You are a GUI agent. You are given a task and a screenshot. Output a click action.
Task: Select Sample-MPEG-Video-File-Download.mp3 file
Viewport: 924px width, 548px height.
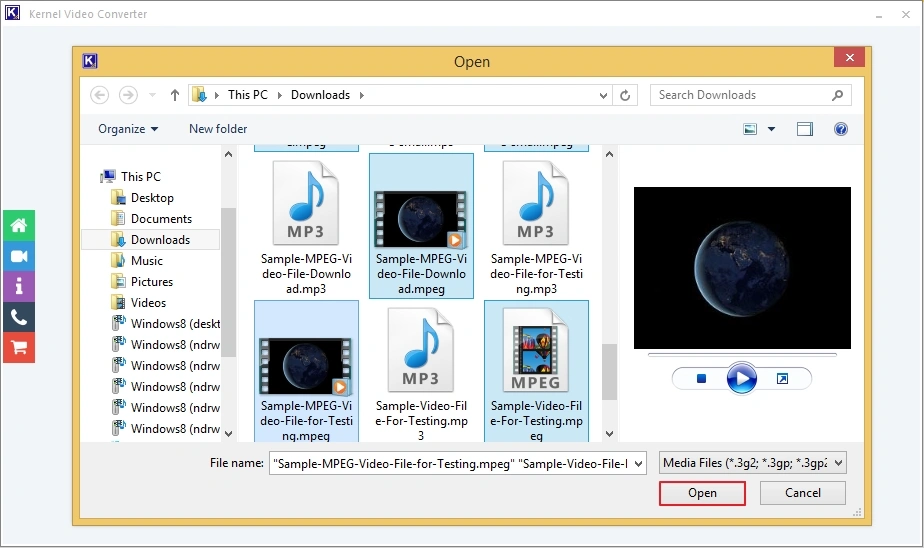pos(306,226)
